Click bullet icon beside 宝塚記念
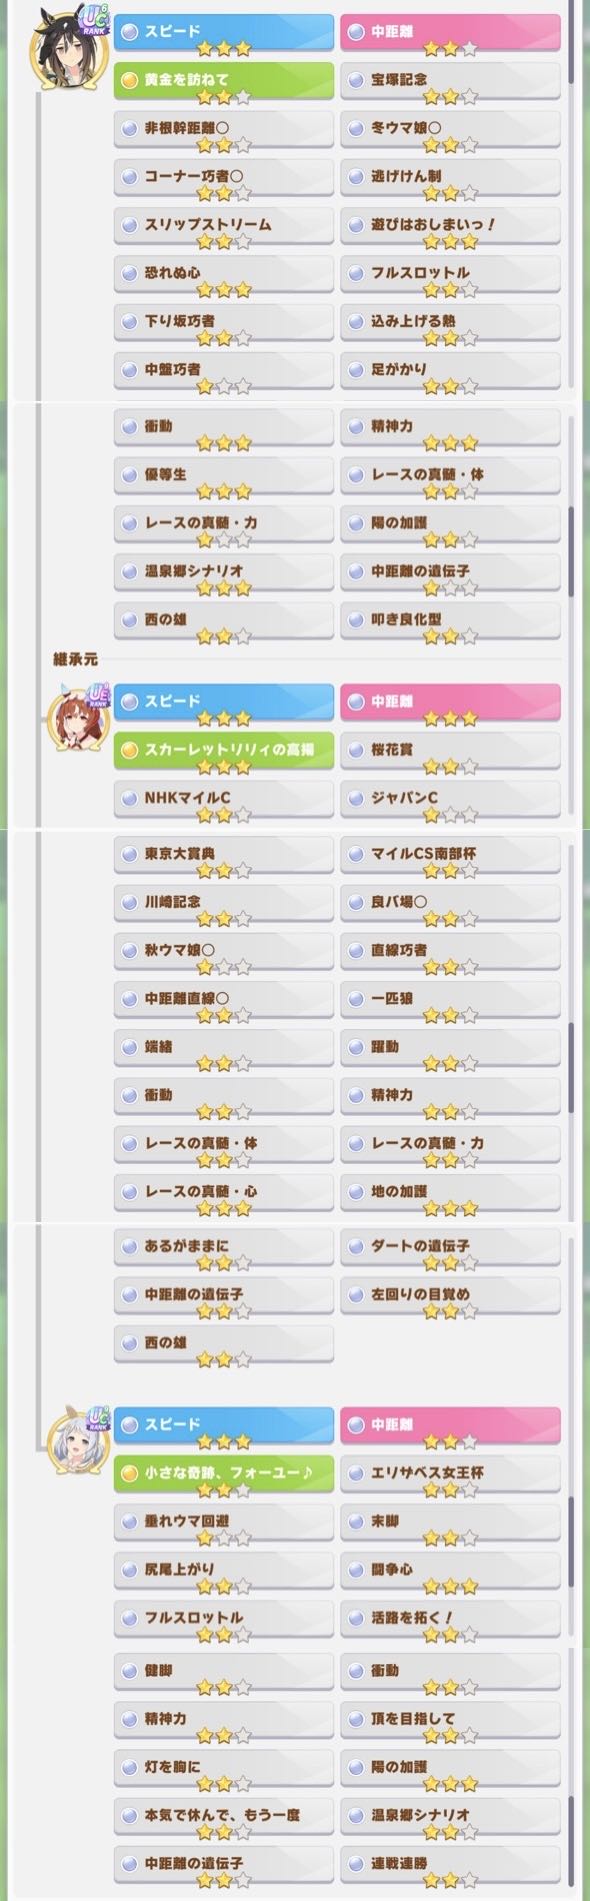Viewport: 590px width, 1901px height. [355, 79]
